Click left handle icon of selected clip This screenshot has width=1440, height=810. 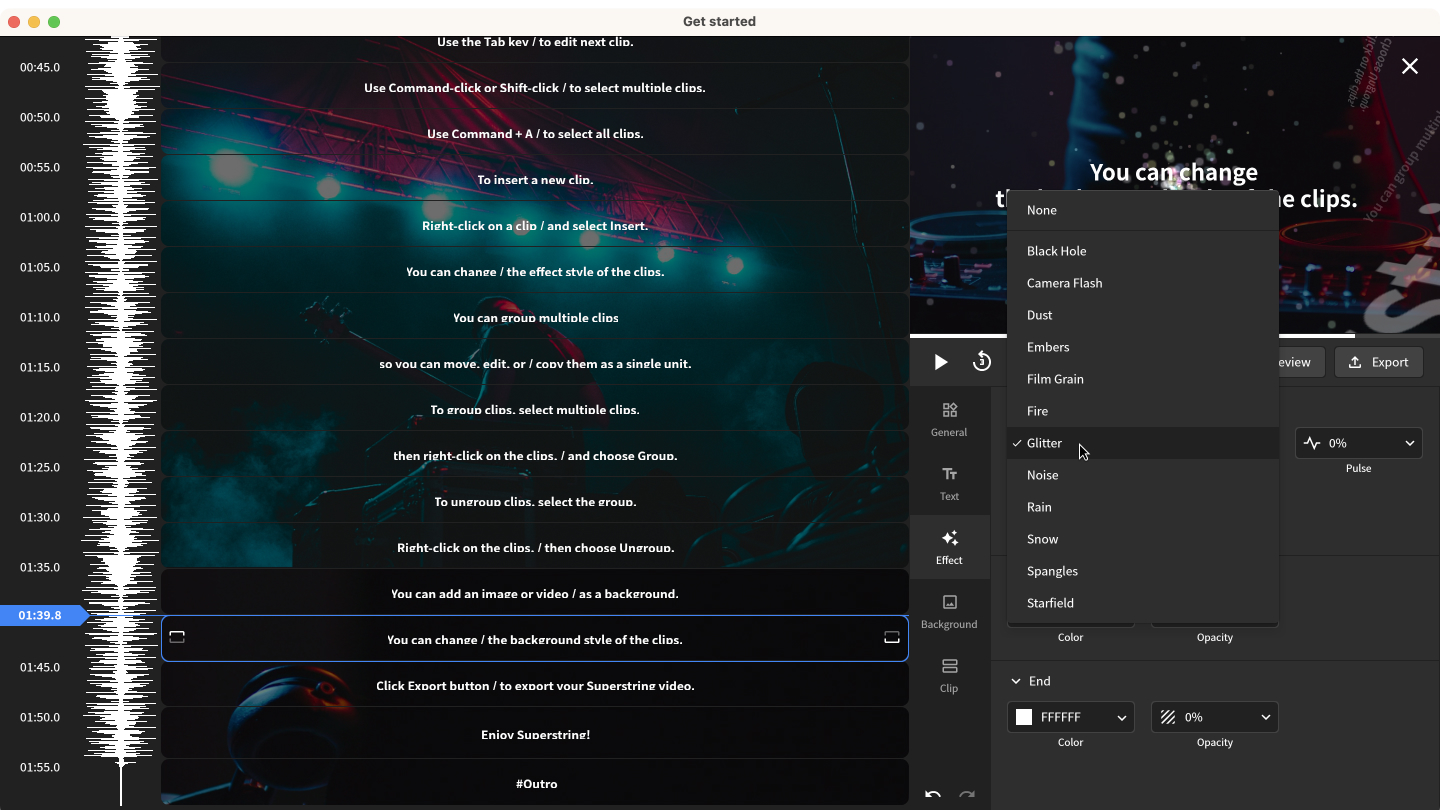coord(177,638)
